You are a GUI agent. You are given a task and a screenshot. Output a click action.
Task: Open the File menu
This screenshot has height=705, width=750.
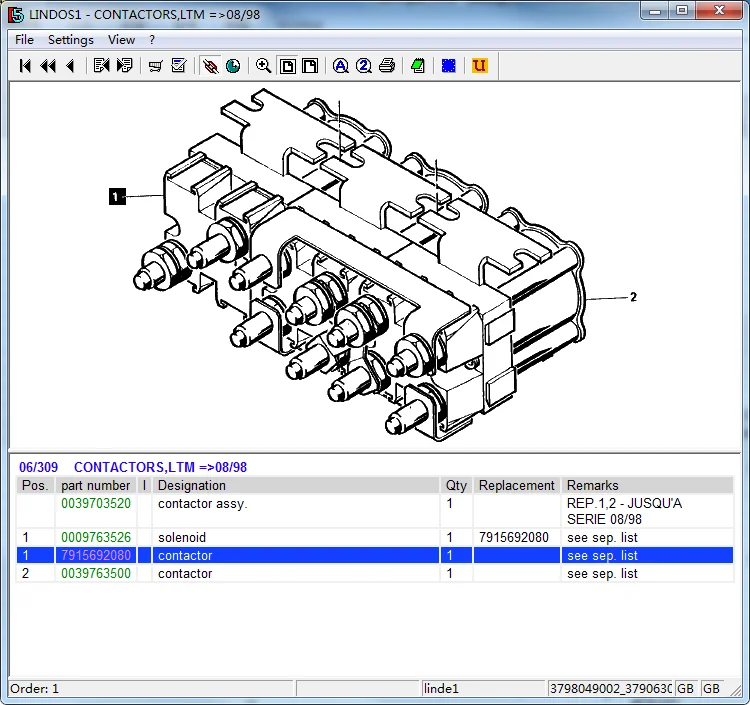(x=24, y=40)
